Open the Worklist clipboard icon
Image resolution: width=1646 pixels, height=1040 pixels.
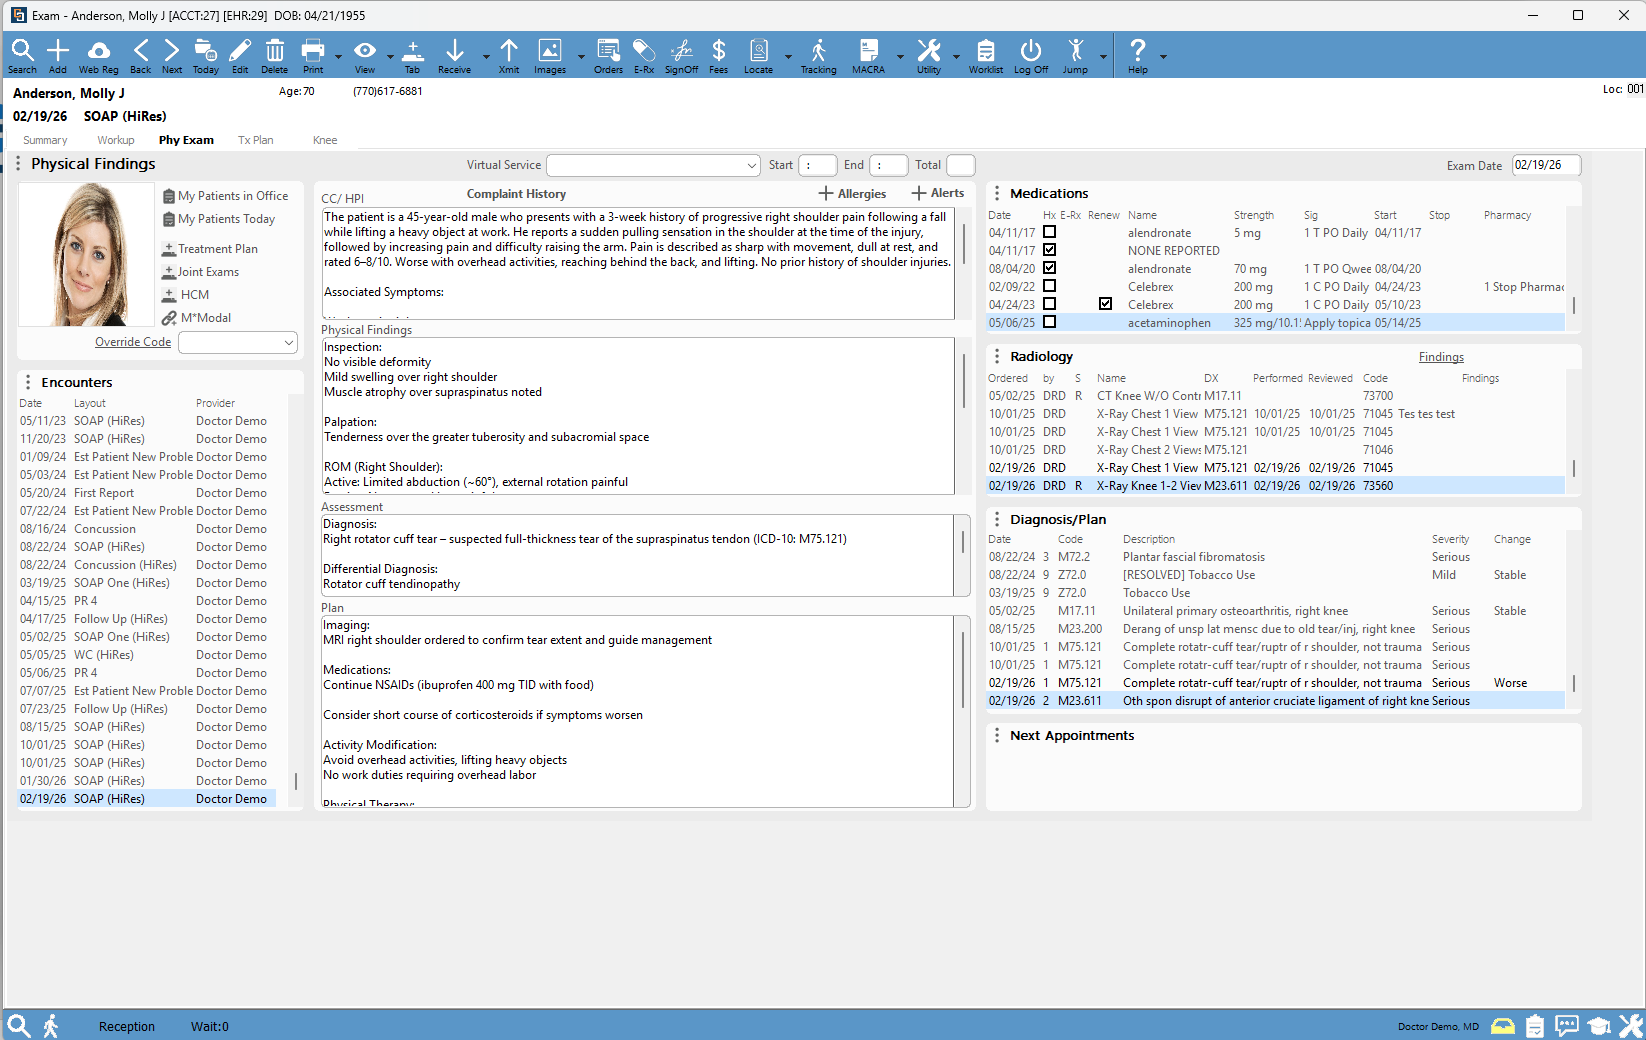986,56
